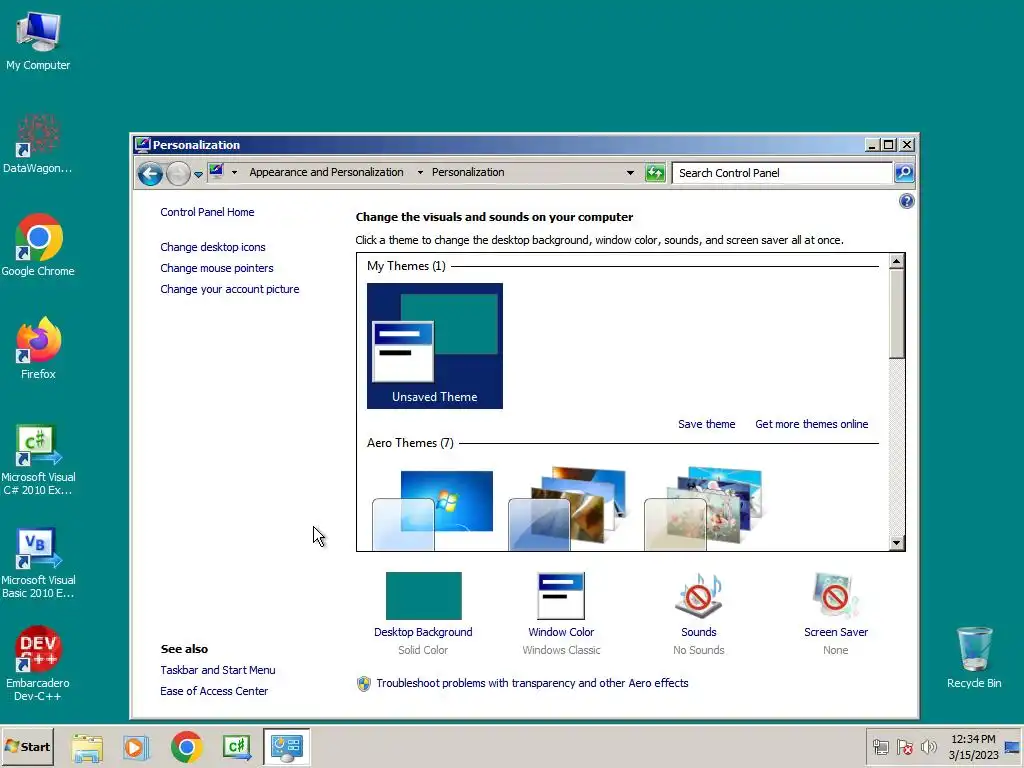Open the Start menu
Viewport: 1024px width, 768px height.
[x=27, y=747]
